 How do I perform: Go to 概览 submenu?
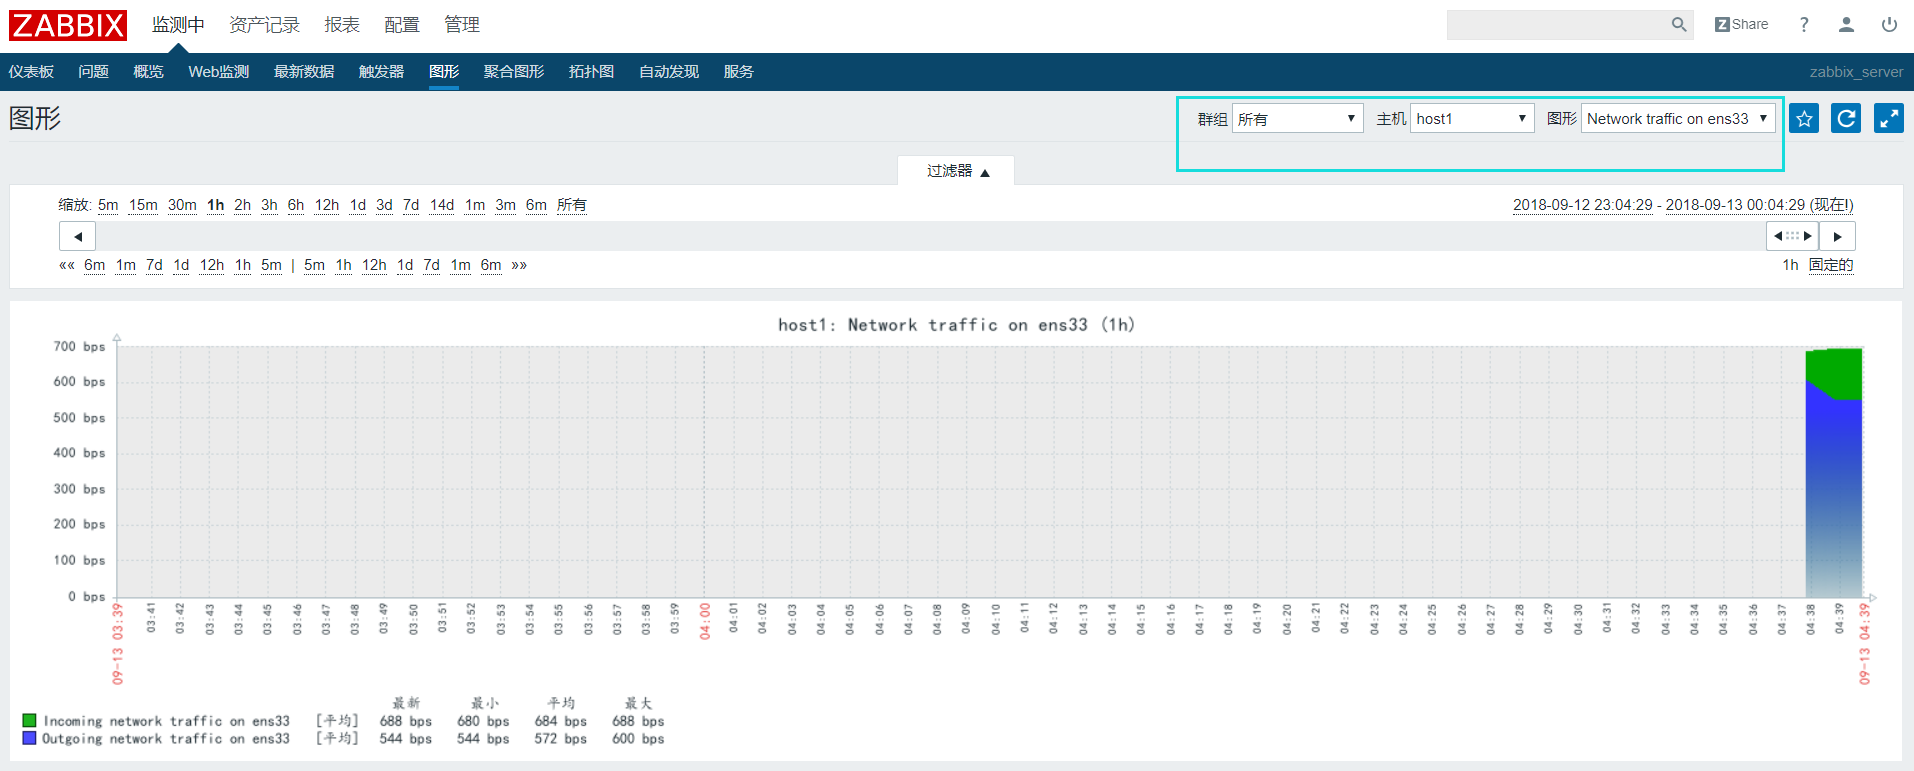point(148,72)
